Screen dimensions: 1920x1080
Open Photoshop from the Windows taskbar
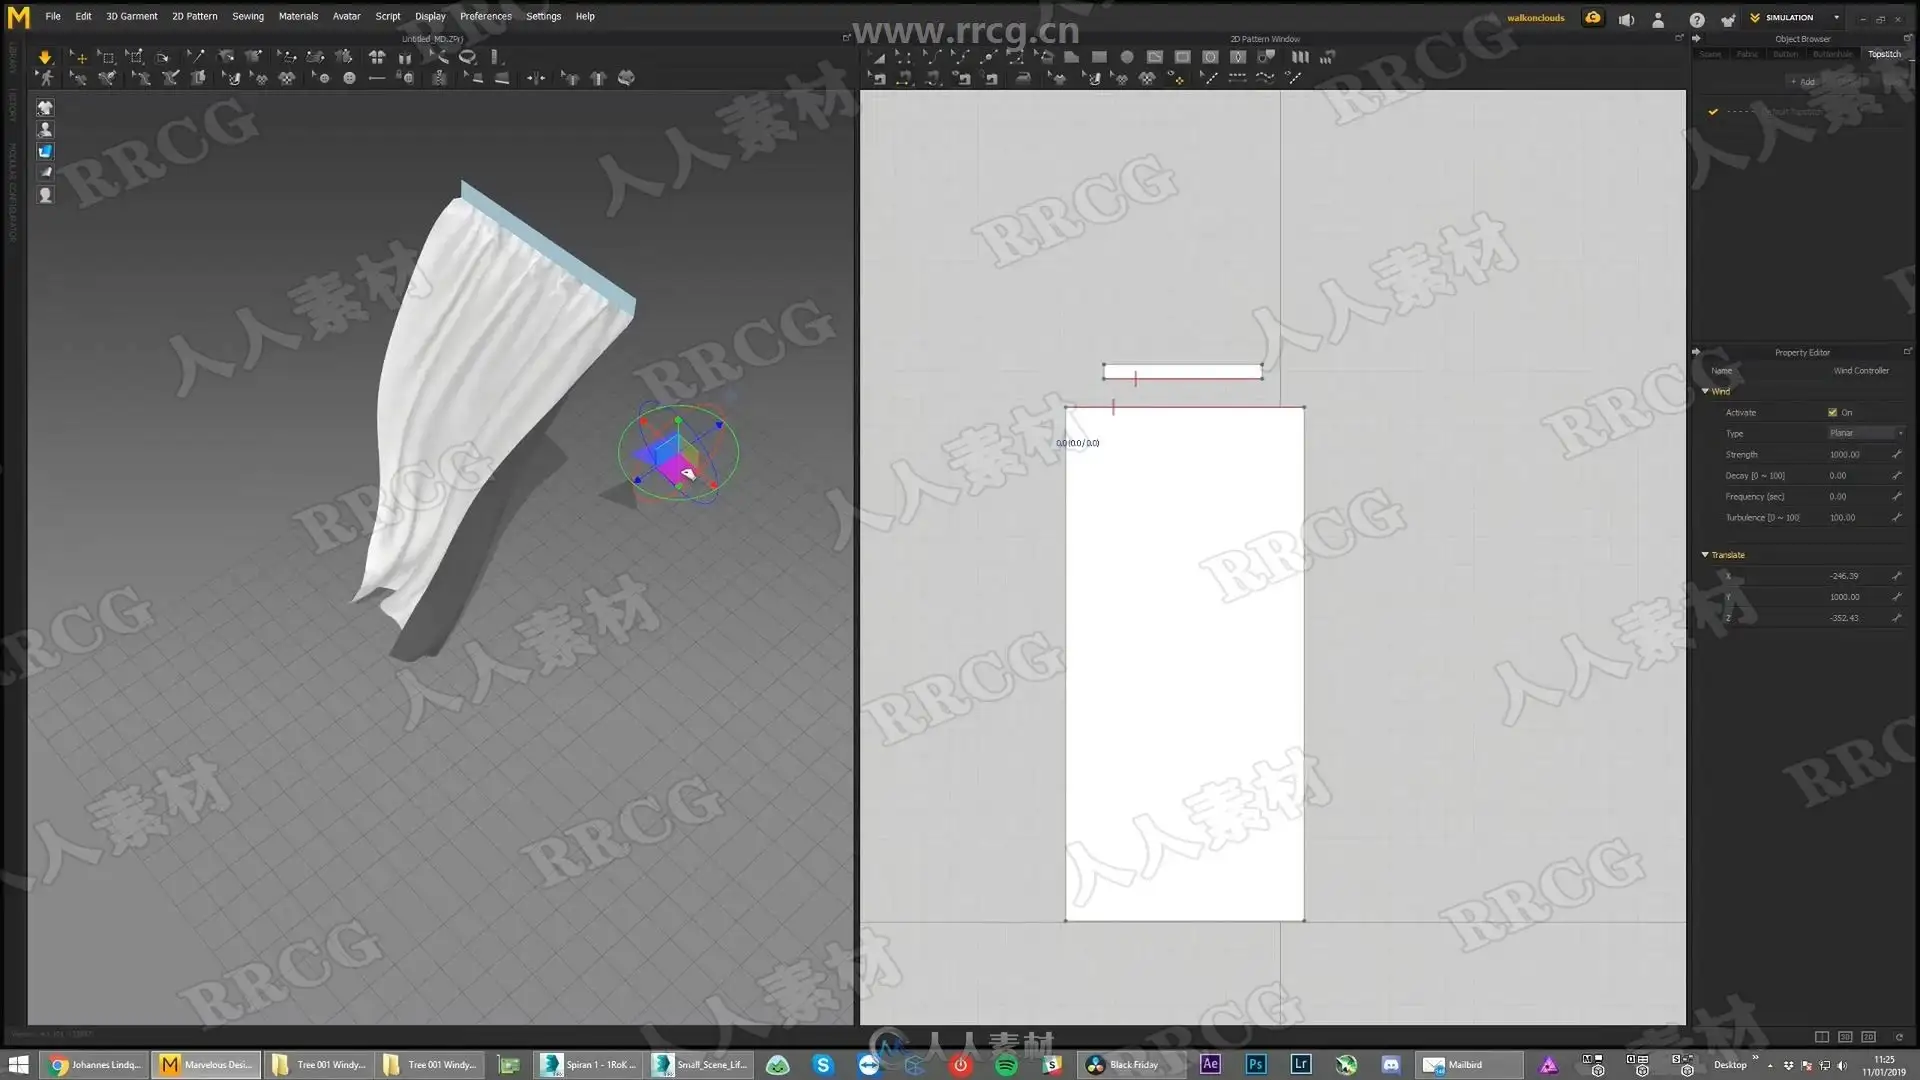coord(1256,1064)
